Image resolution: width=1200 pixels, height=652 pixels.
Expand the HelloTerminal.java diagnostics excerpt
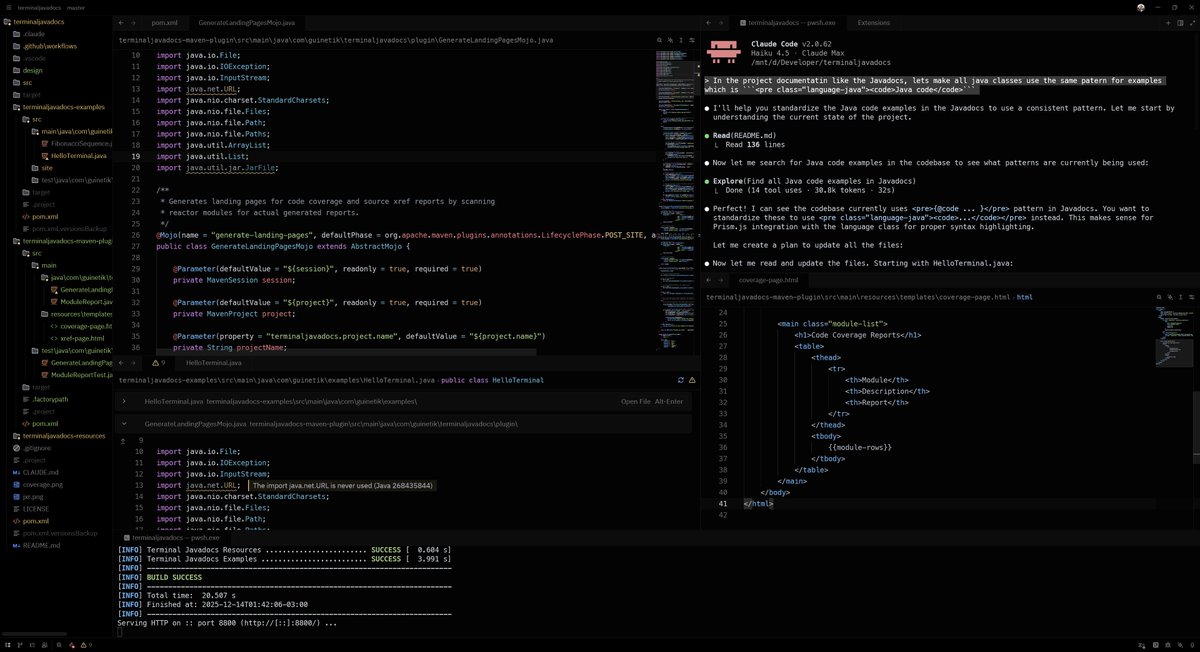pos(124,401)
